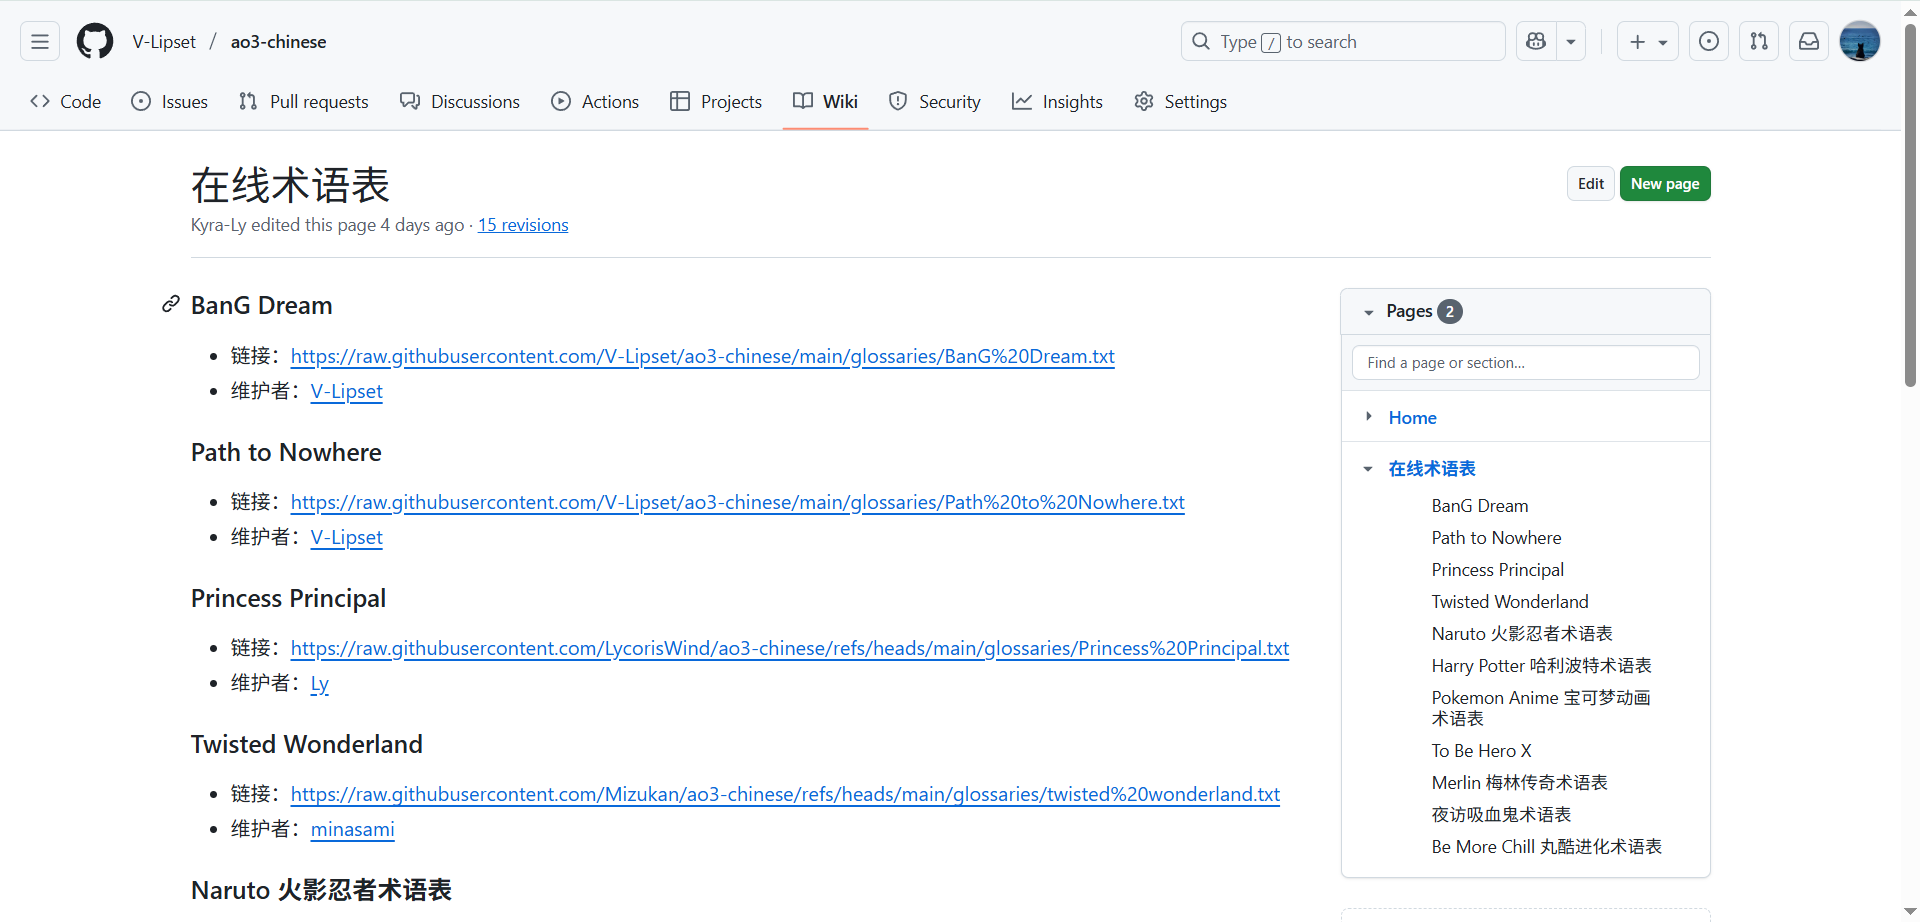Click the user profile avatar
This screenshot has width=1920, height=922.
(x=1860, y=42)
